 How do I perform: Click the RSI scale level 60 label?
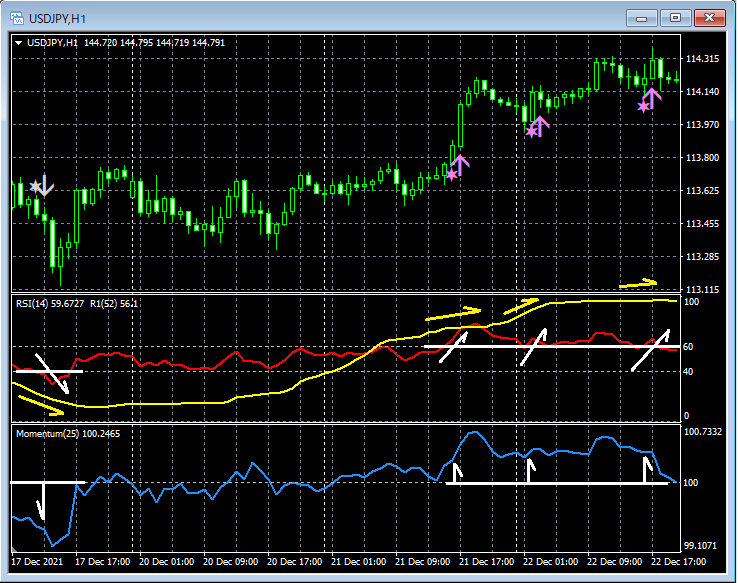click(688, 347)
